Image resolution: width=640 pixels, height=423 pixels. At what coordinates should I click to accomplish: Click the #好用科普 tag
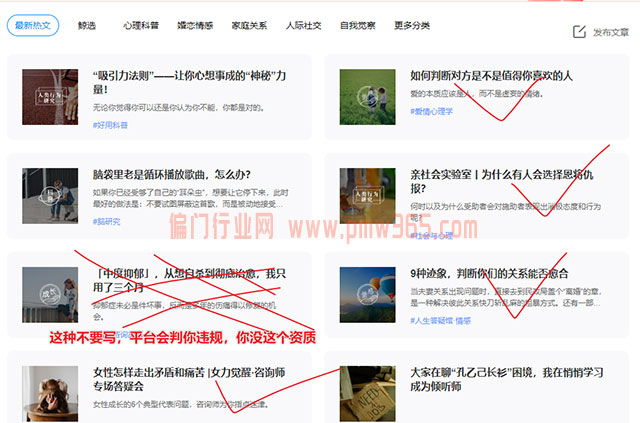tap(110, 125)
